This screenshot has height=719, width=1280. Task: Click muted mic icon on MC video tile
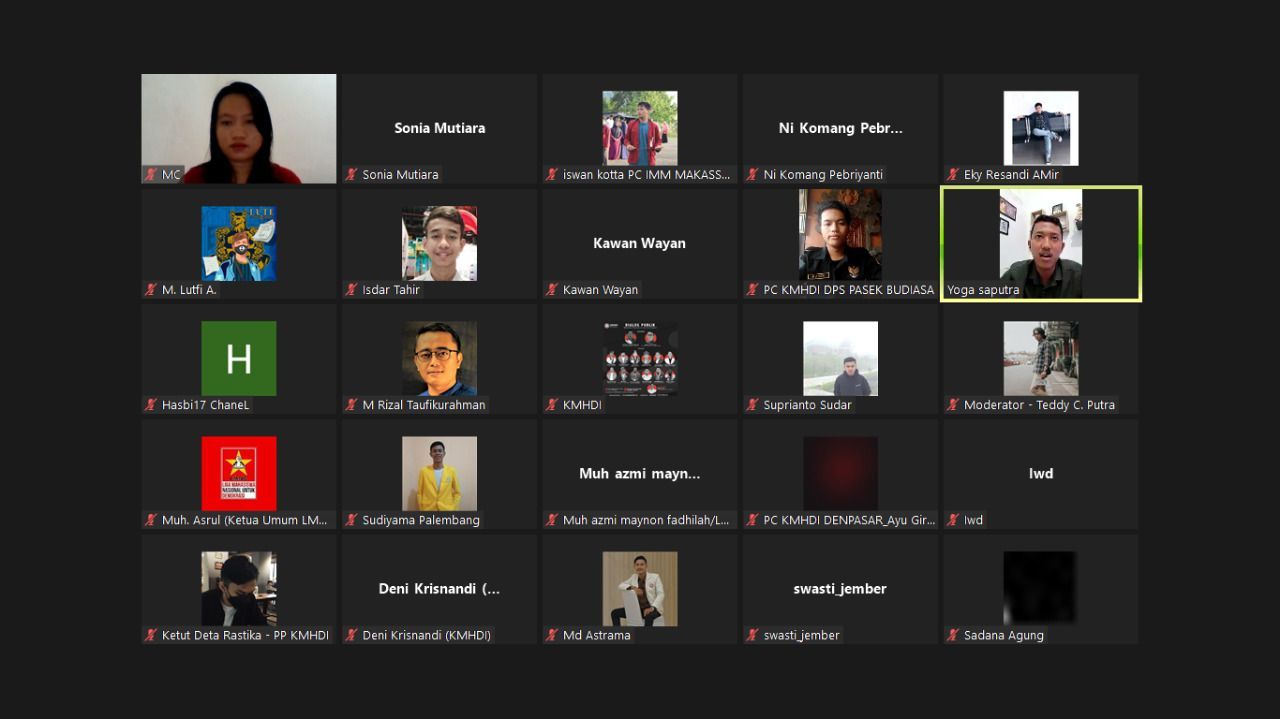(151, 175)
